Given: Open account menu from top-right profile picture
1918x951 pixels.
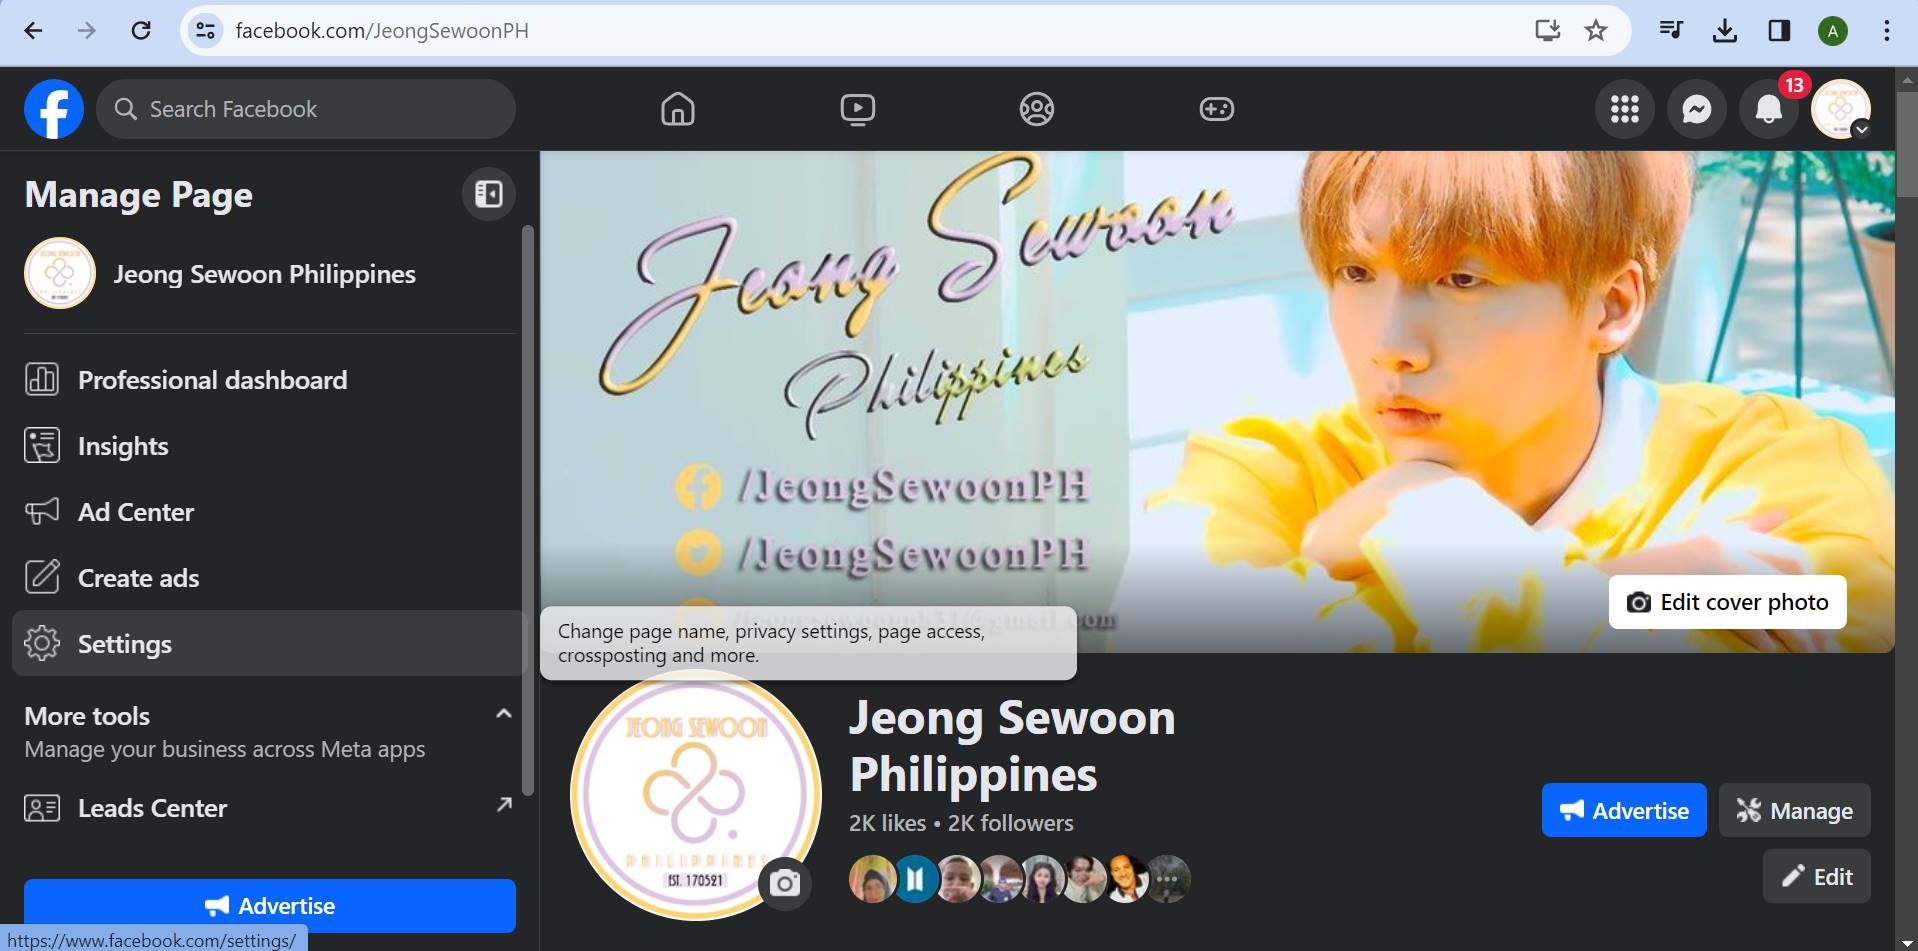Looking at the screenshot, I should [1841, 109].
